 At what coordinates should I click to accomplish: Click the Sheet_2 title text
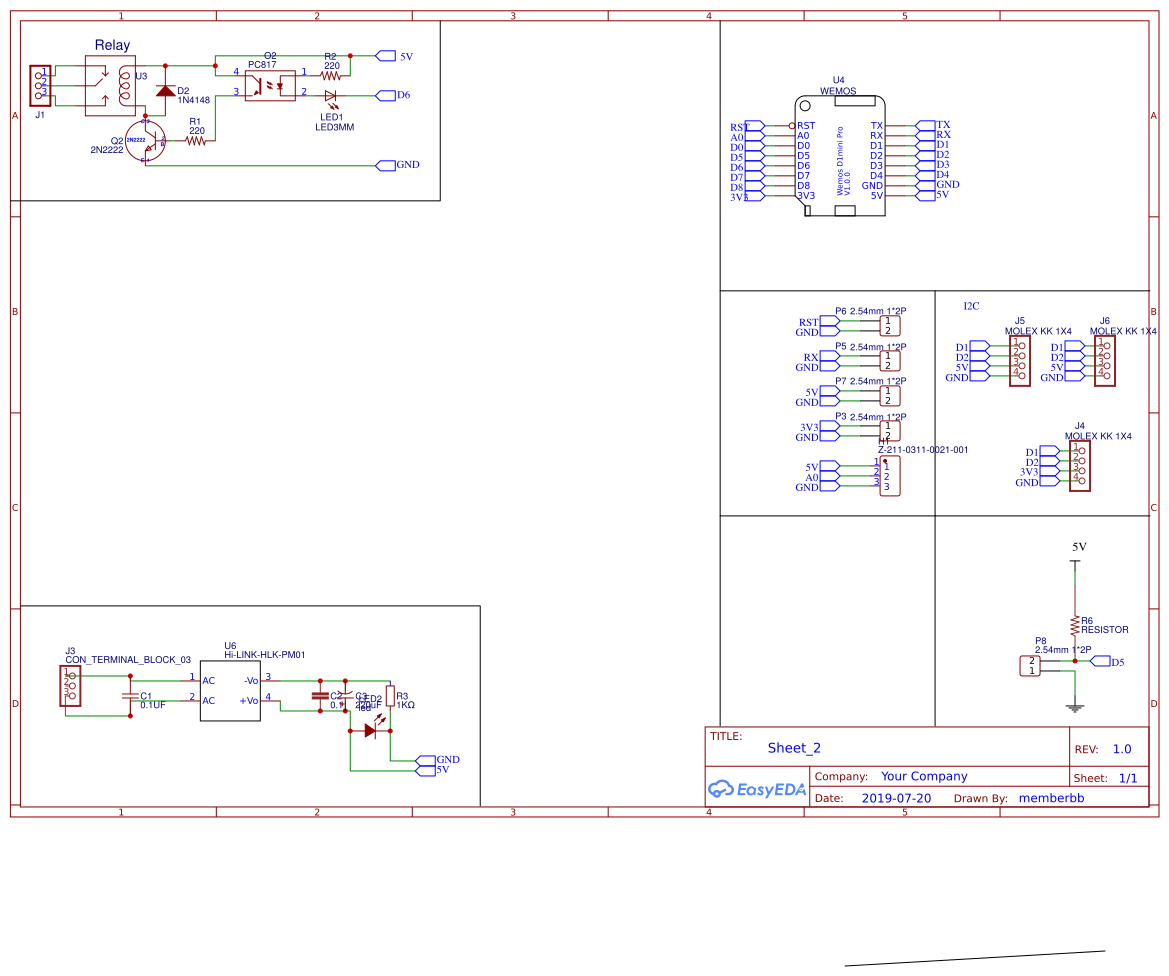(x=794, y=747)
